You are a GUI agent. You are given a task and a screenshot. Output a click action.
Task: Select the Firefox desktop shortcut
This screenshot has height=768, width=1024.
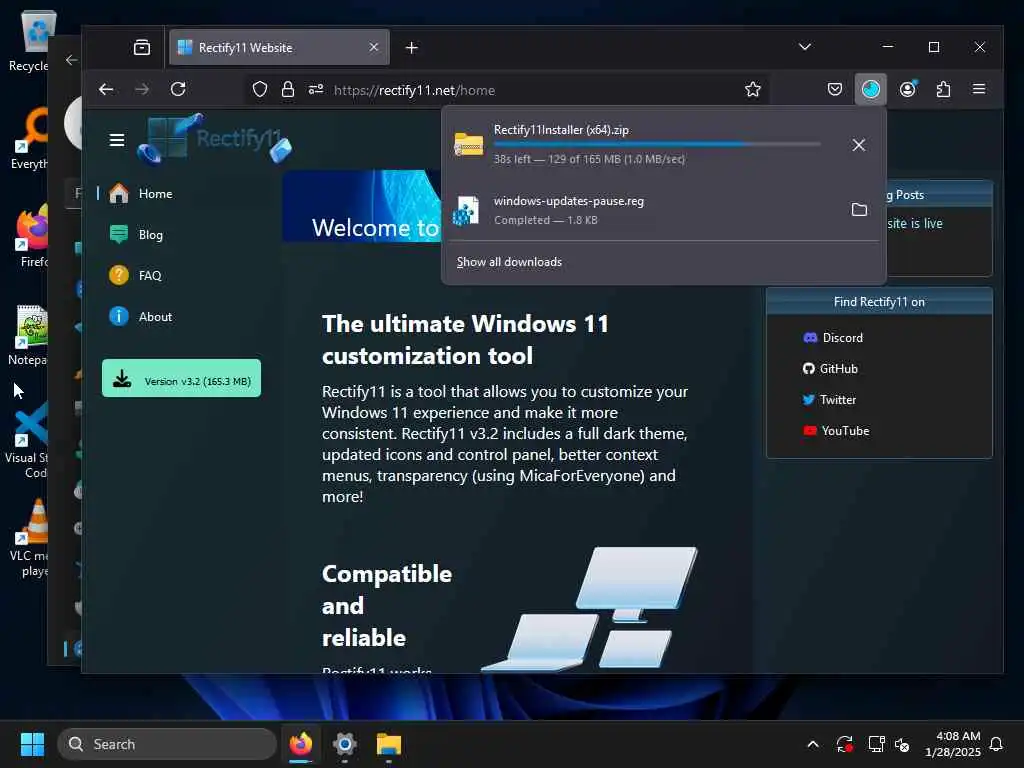tap(31, 236)
